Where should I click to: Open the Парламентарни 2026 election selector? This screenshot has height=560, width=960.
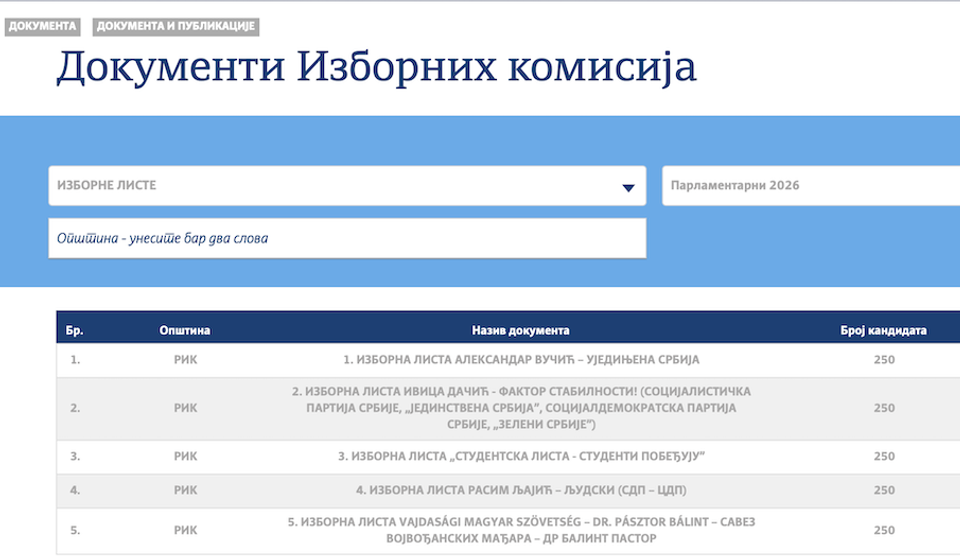pos(811,185)
